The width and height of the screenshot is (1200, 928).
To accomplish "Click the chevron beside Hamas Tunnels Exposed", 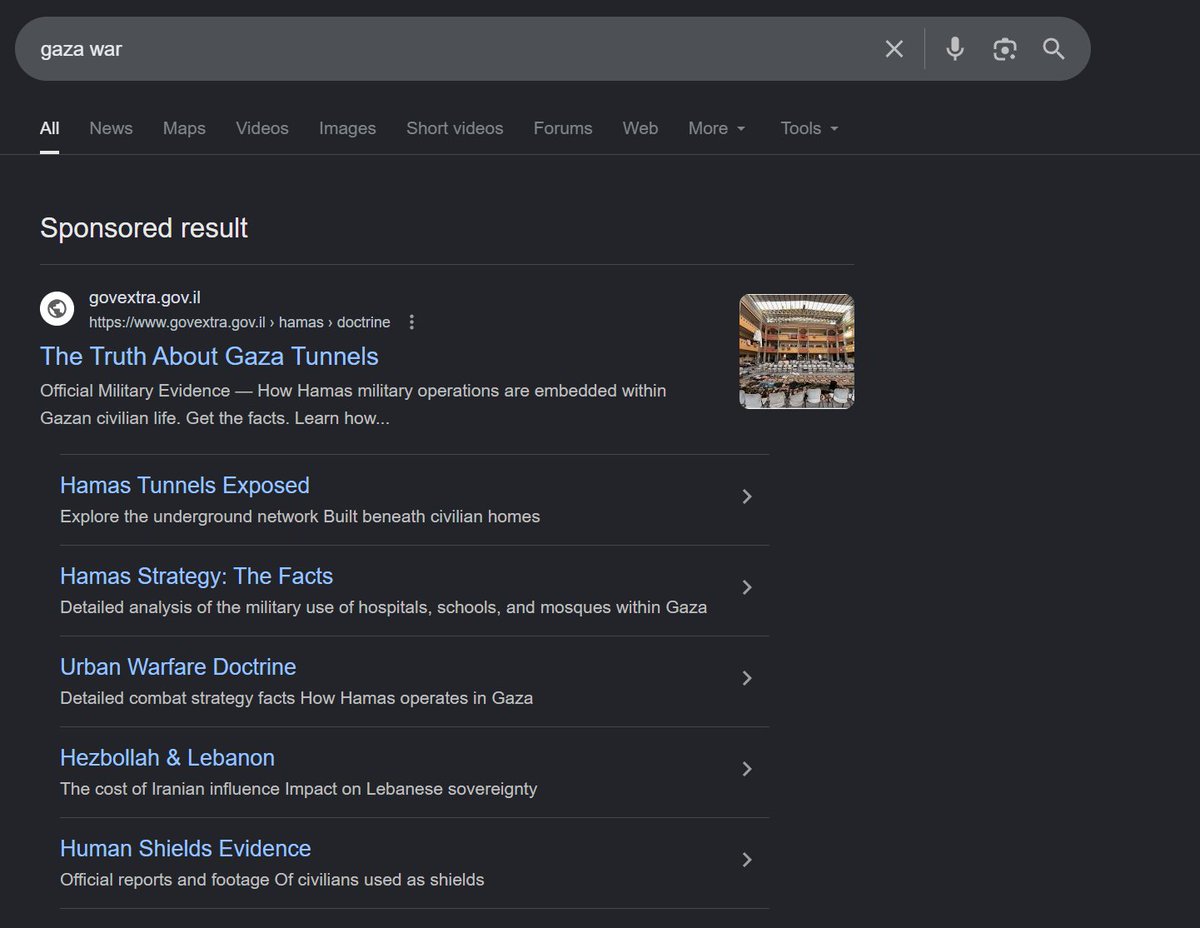I will (x=747, y=497).
